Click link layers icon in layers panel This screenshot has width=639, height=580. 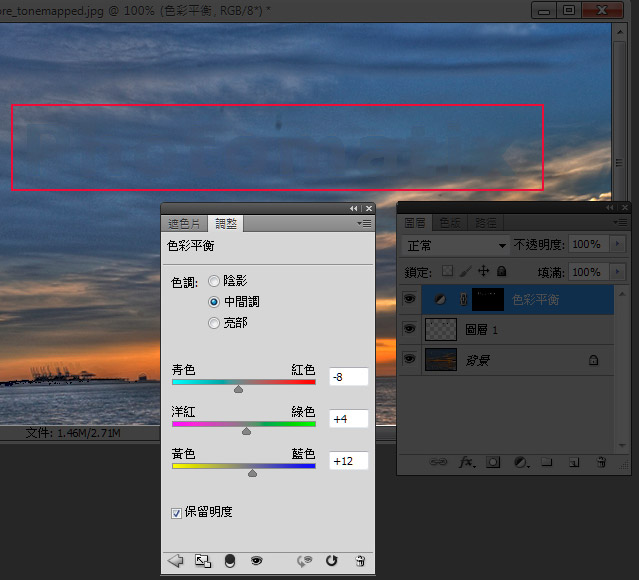(438, 462)
